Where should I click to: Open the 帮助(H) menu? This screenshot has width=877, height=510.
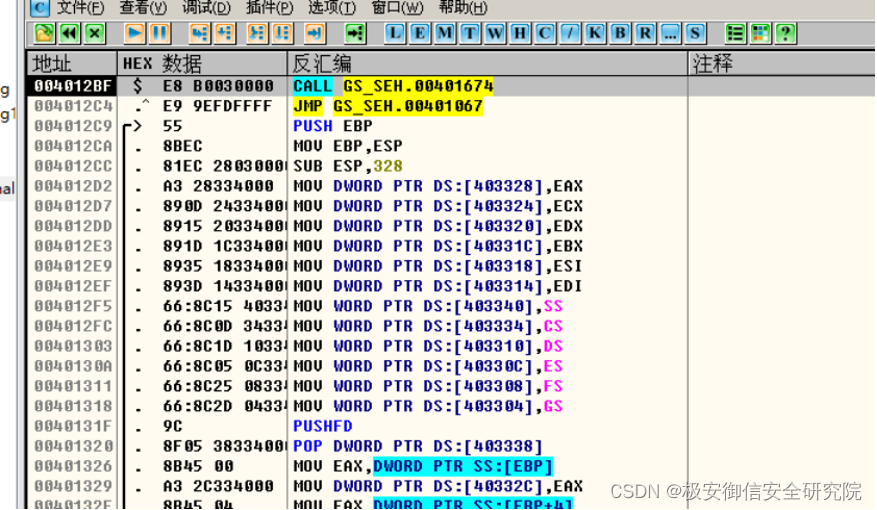click(463, 7)
